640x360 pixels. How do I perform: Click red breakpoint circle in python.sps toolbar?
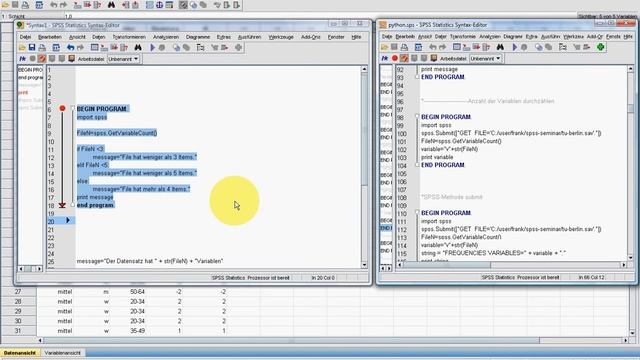395,58
